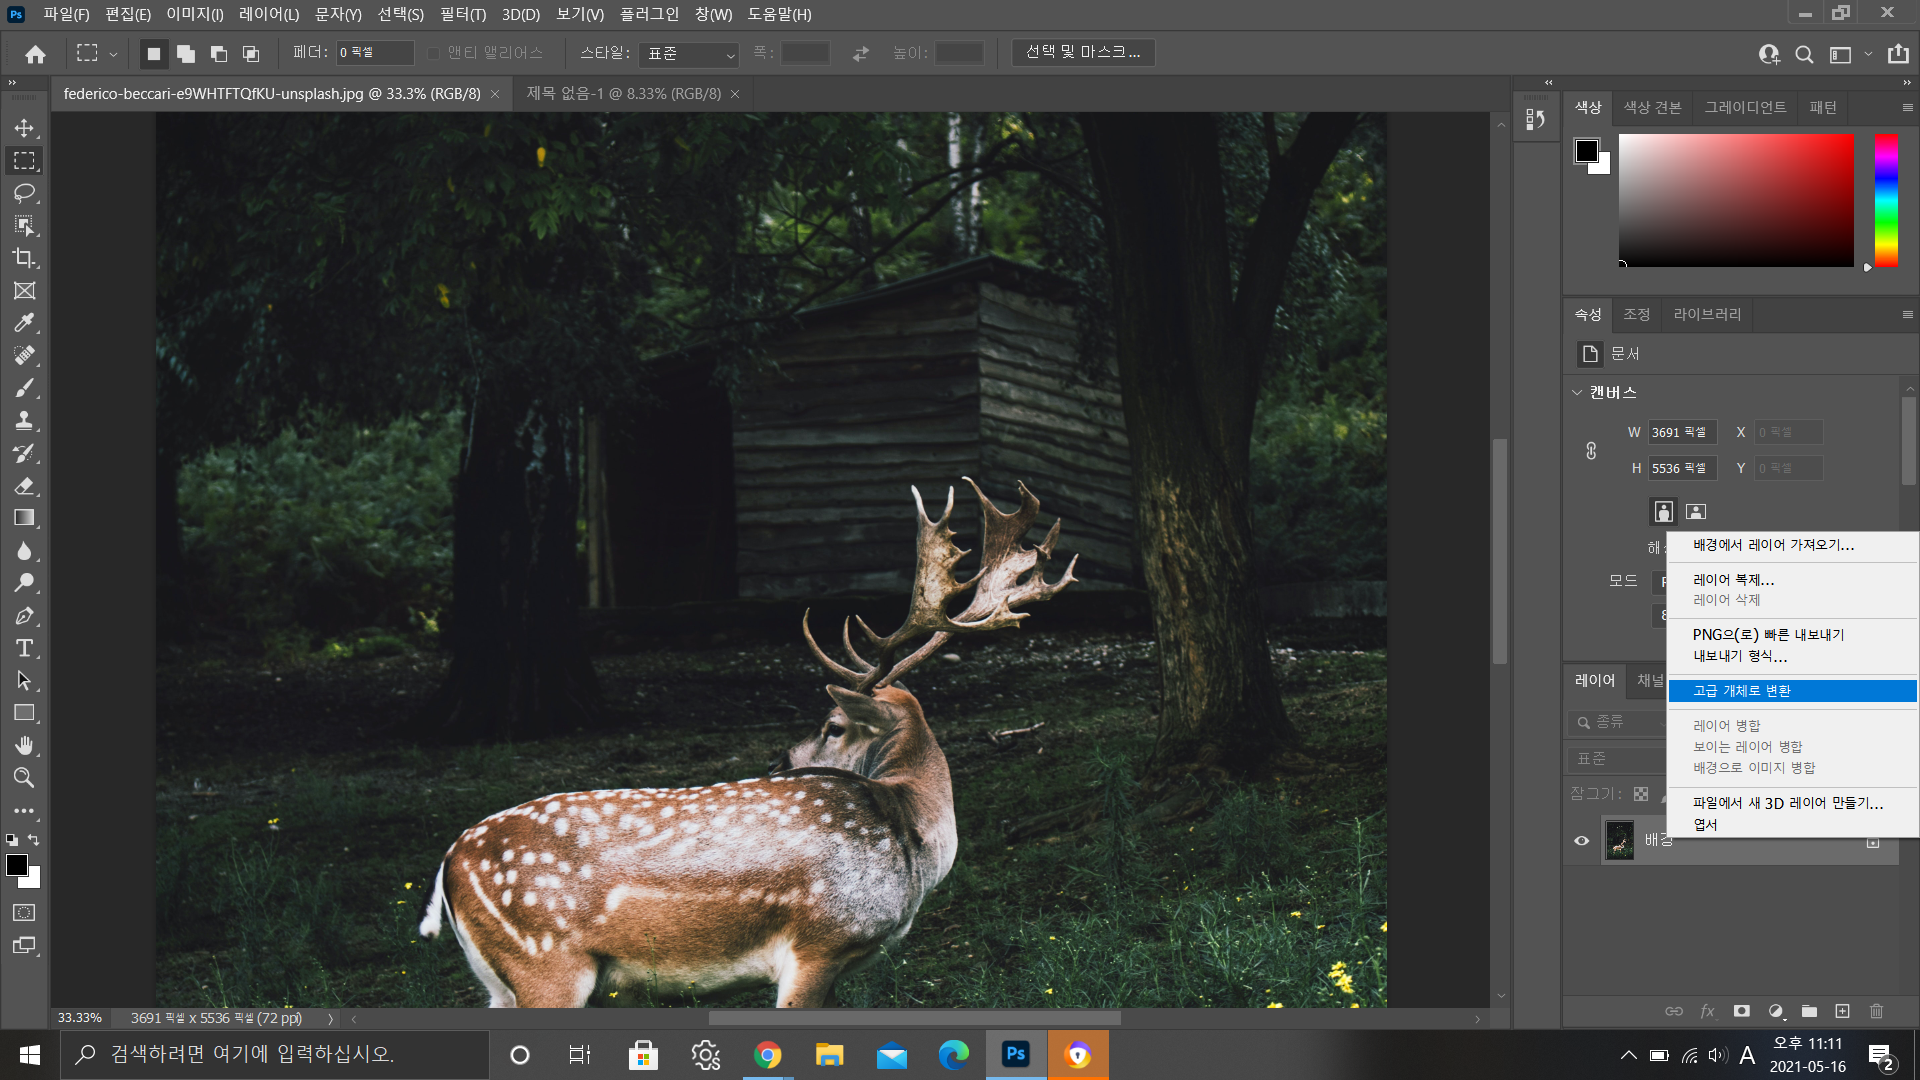Select the History Brush tool

[x=24, y=453]
